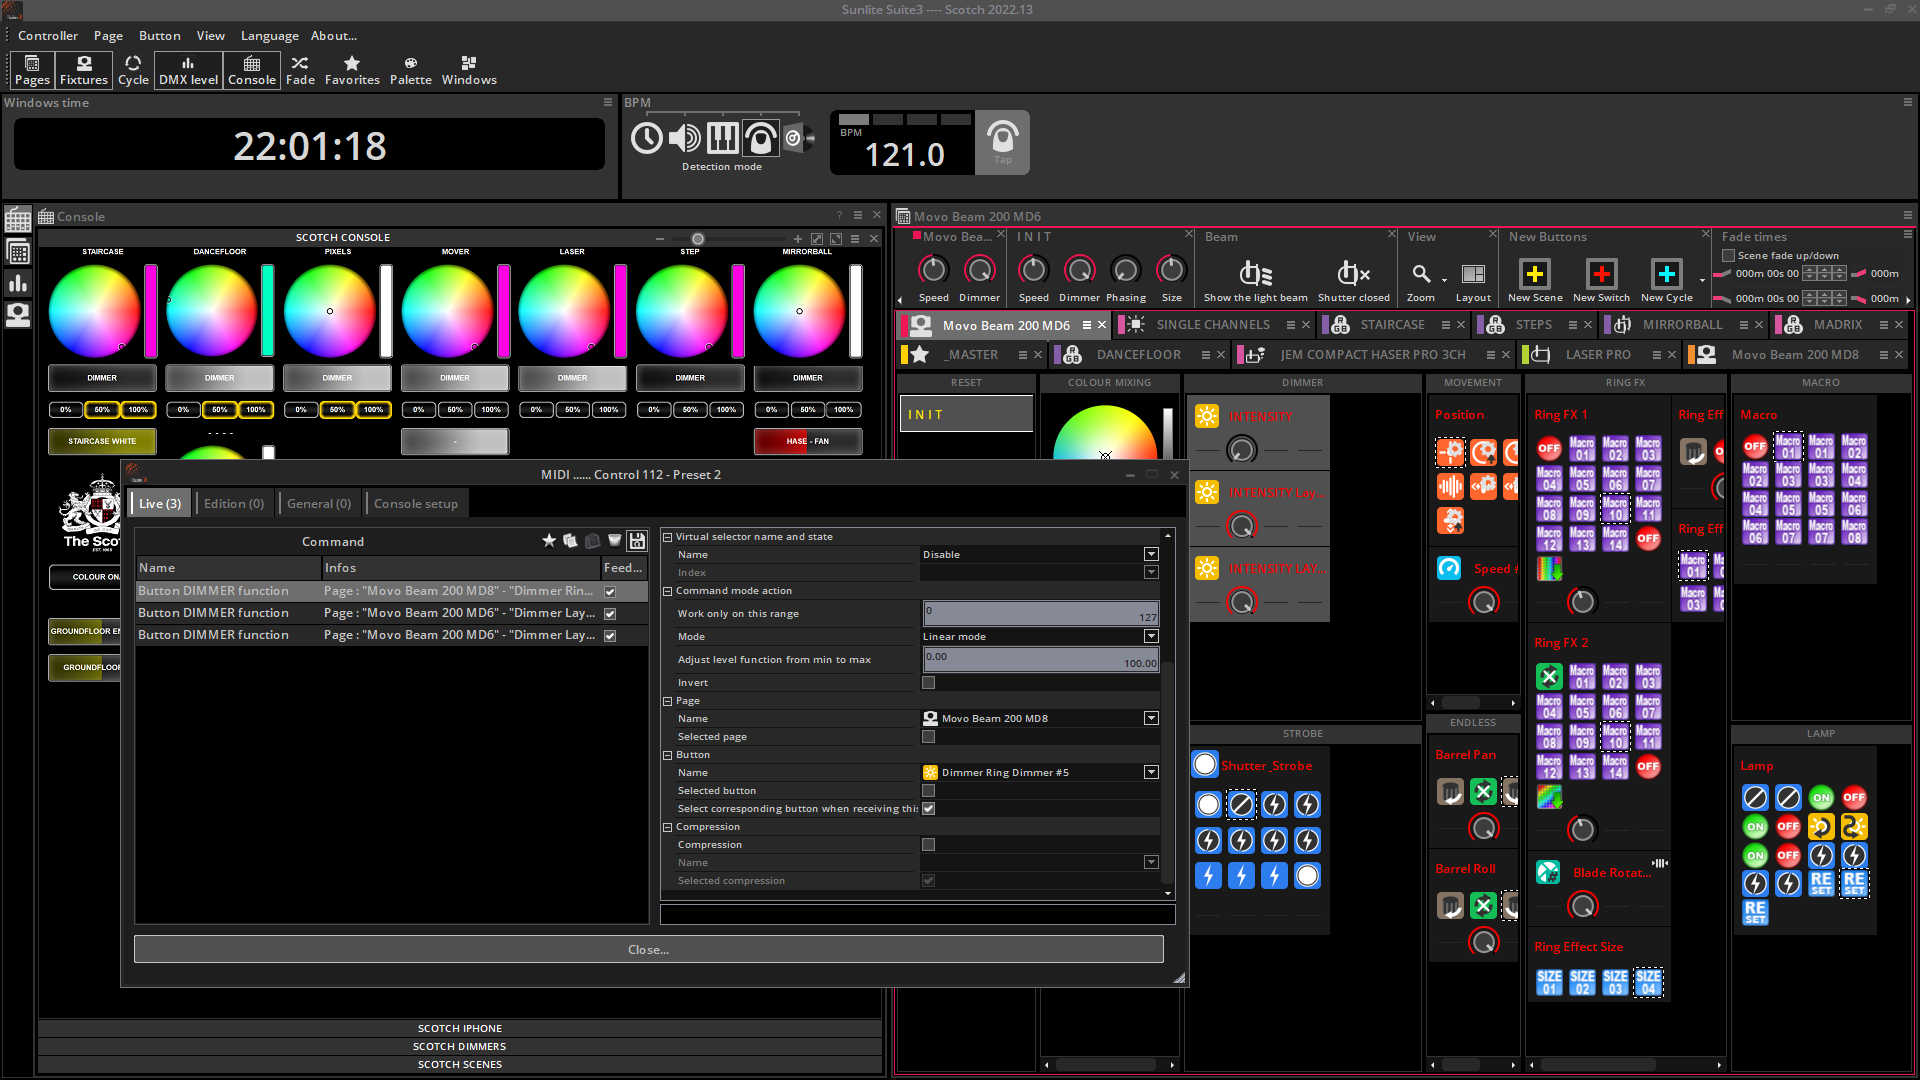Collapse the Compression section
This screenshot has height=1080, width=1920.
668,827
